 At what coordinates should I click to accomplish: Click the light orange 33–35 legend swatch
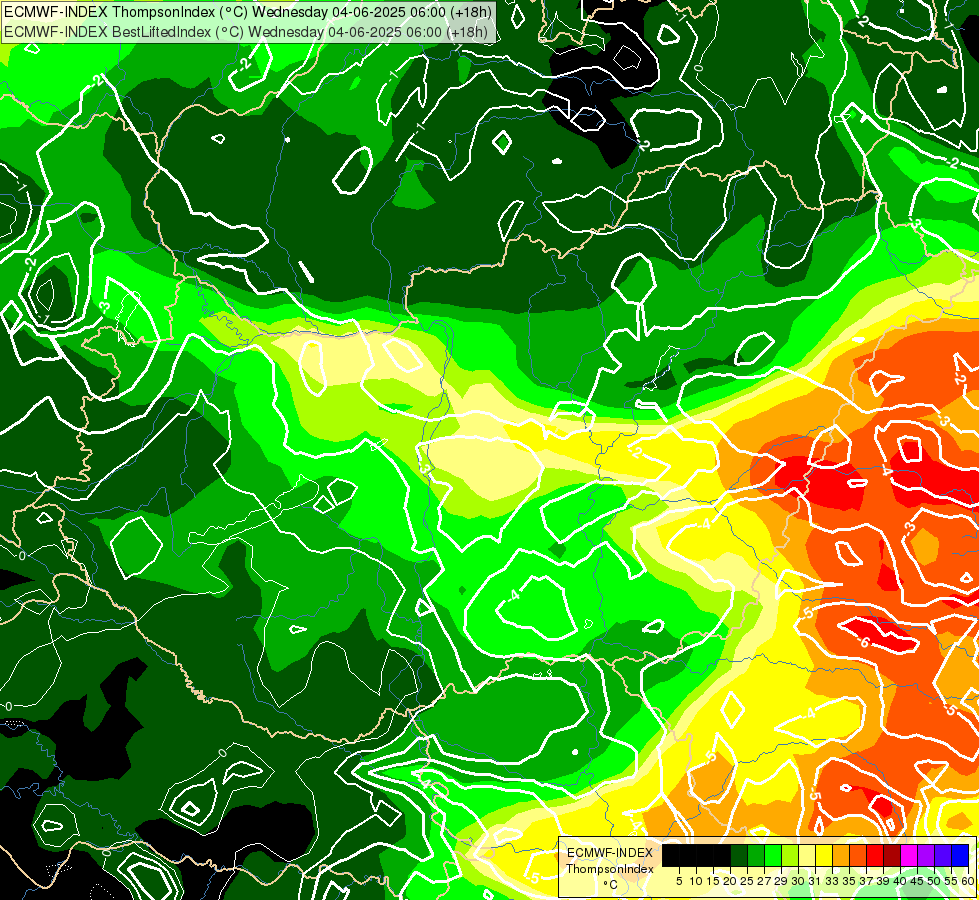[841, 855]
